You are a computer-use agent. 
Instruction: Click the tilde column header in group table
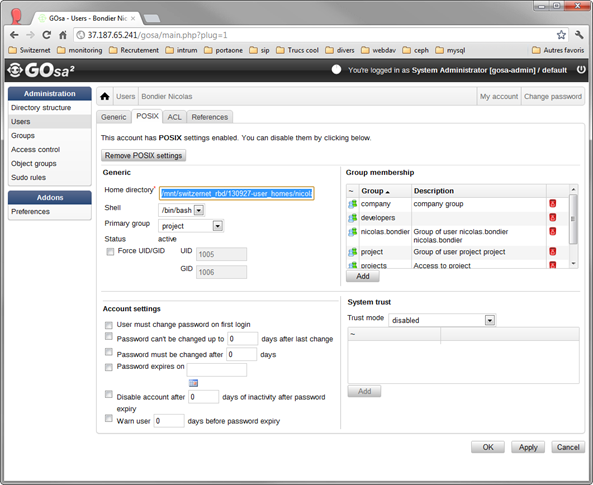pyautogui.click(x=351, y=191)
